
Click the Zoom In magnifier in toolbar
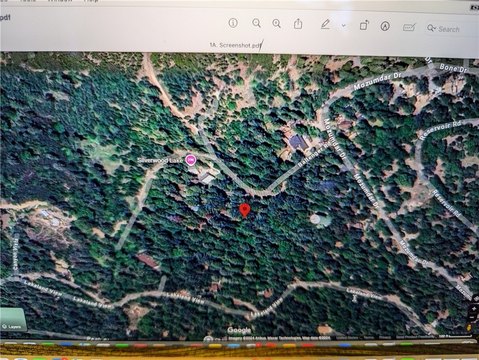point(276,23)
